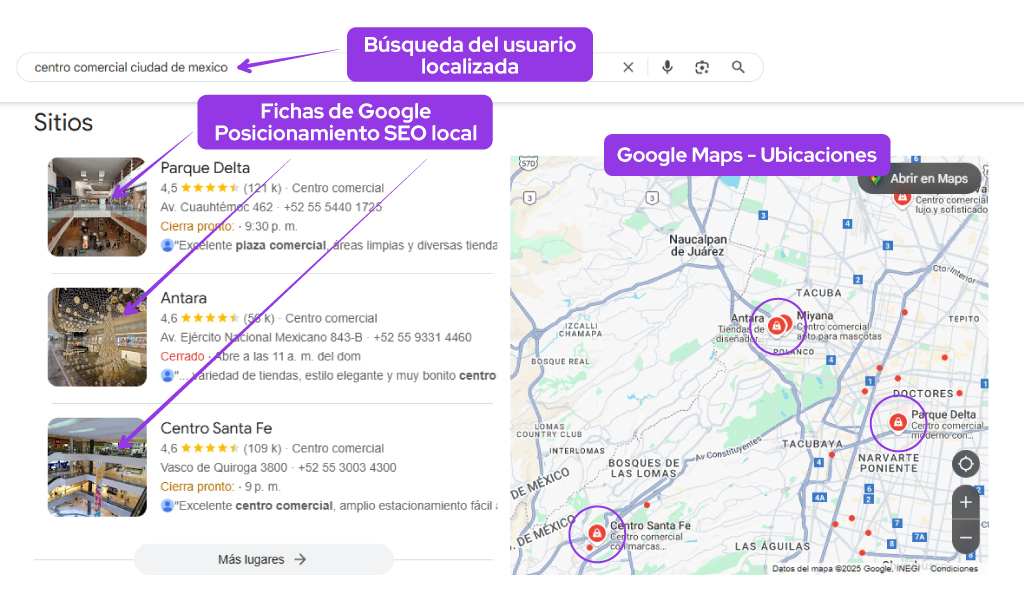Click 'Abrir en Maps' button on the map
Viewport: 1024px width, 600px height.
tap(920, 178)
